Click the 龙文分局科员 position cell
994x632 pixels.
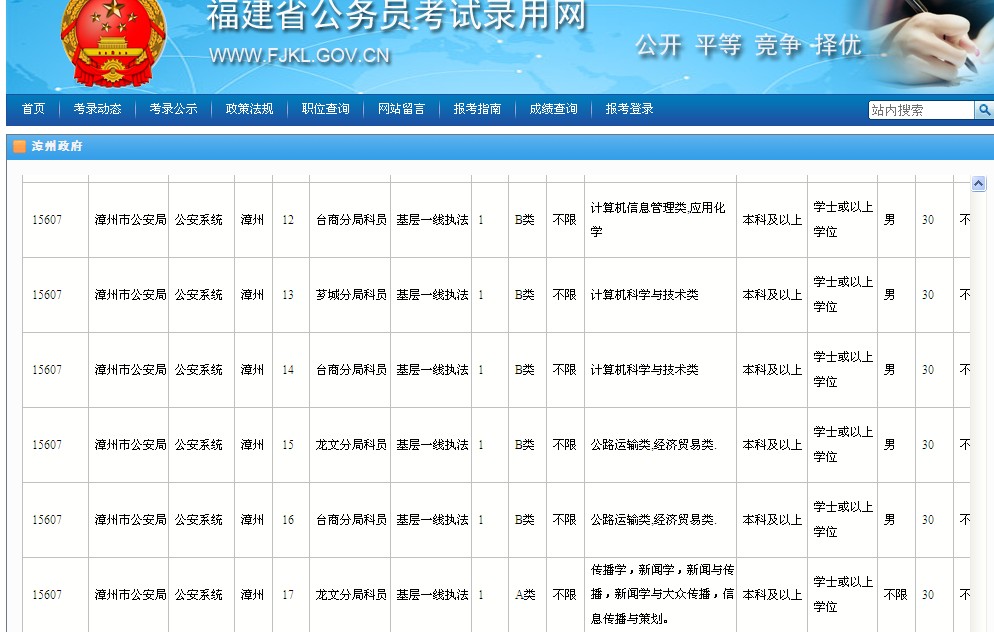point(353,445)
